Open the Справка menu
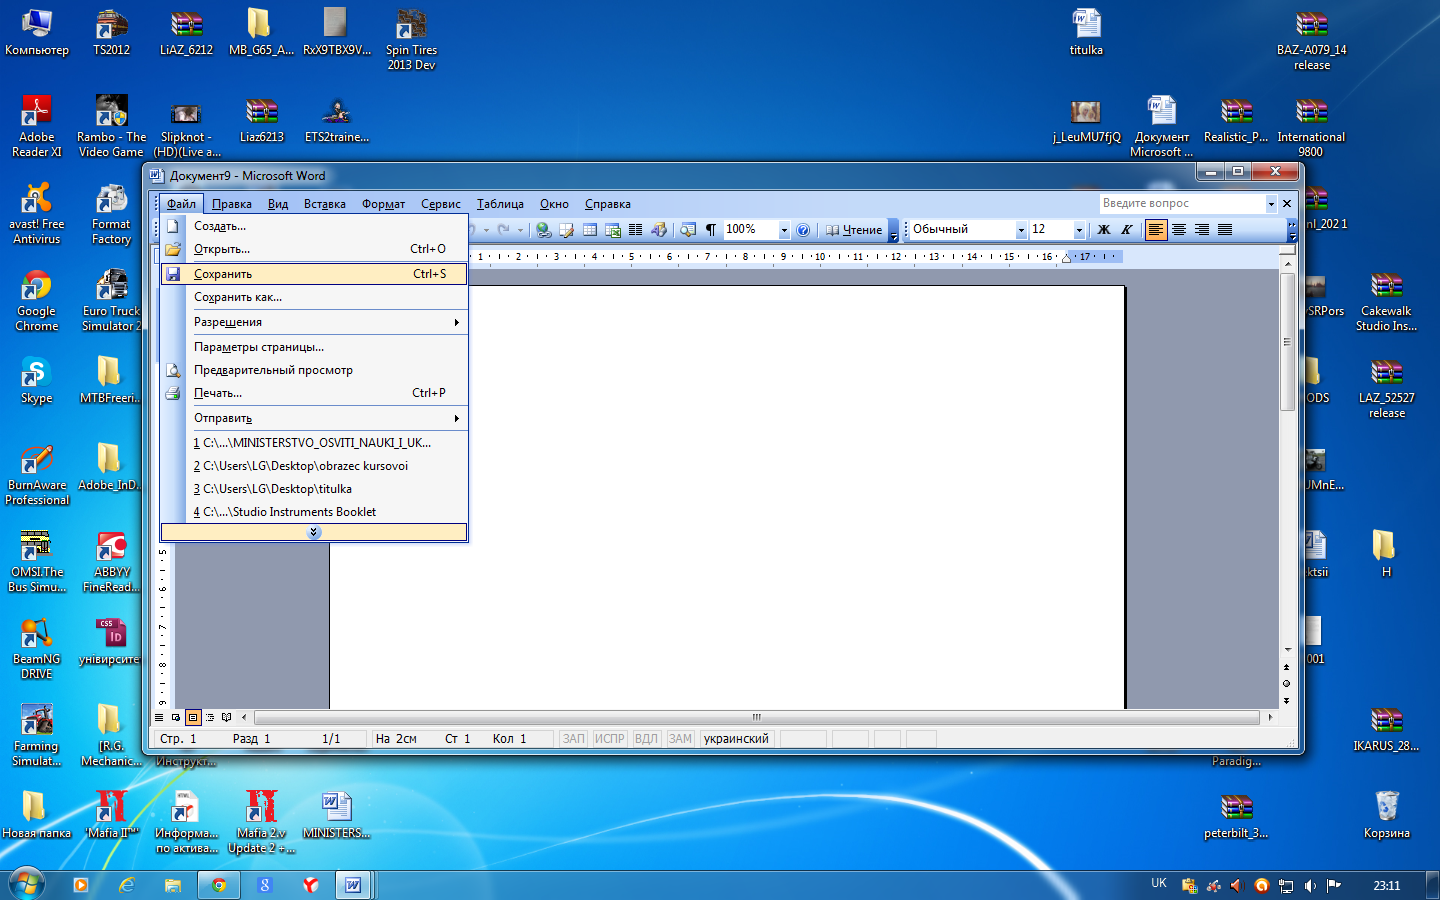The width and height of the screenshot is (1440, 900). coord(608,204)
